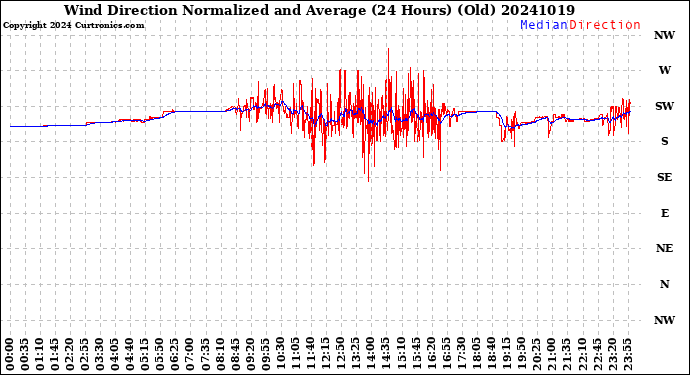
Task: Click the 19:50 time axis label
Action: (x=520, y=355)
